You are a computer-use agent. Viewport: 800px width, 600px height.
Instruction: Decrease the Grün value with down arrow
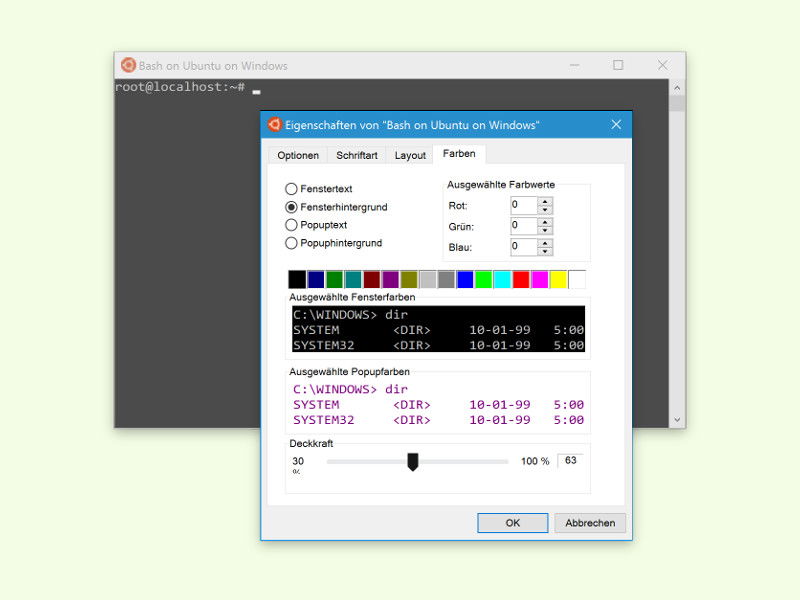tap(545, 231)
